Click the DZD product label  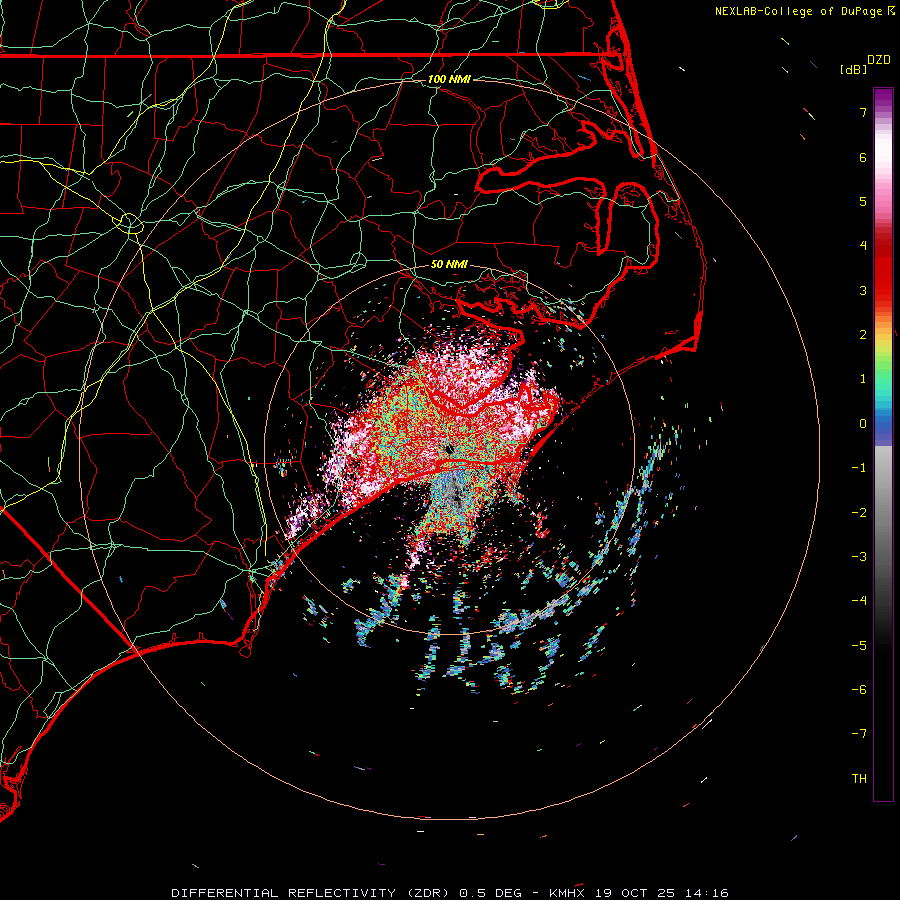click(879, 60)
